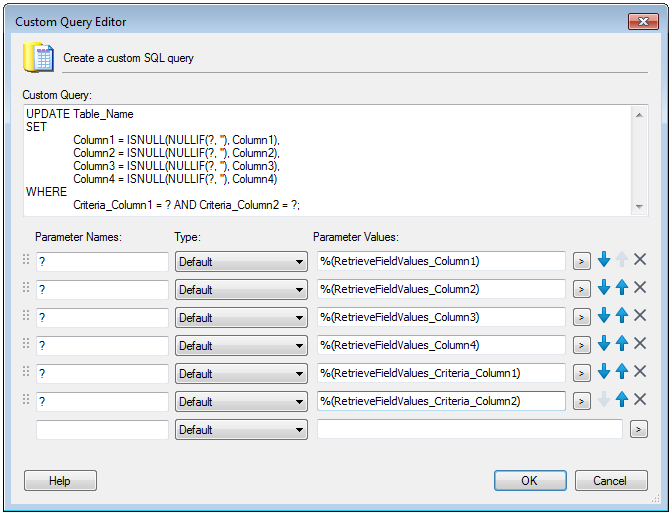Confirm the query with OK

pos(530,481)
